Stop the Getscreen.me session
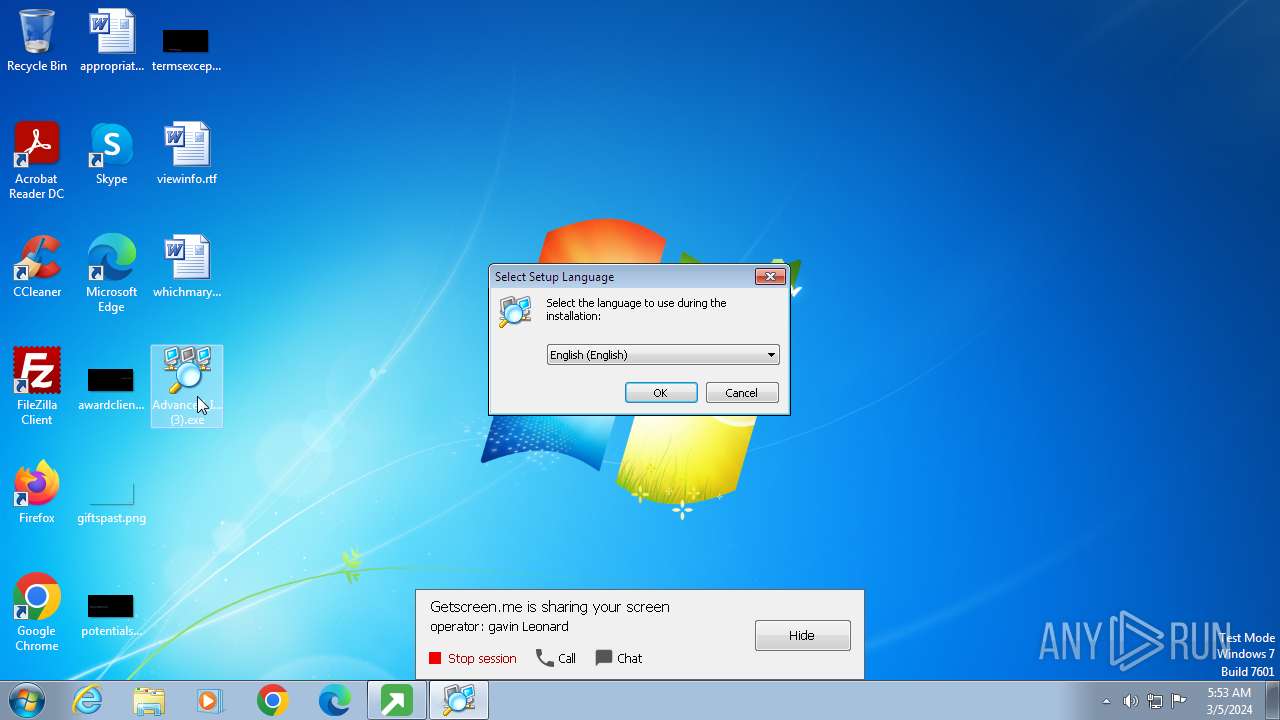1280x720 pixels. (473, 658)
